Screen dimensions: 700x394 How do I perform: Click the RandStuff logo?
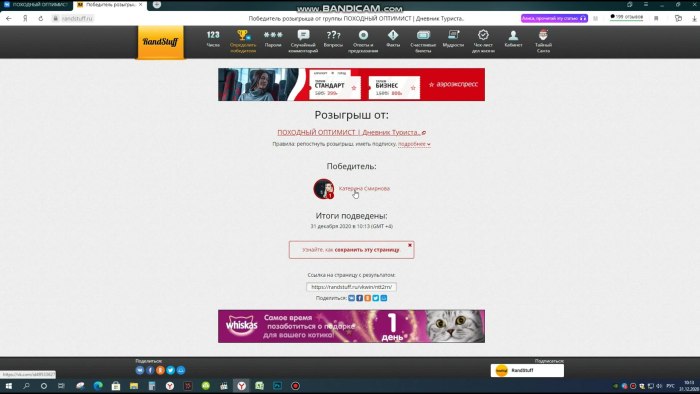[160, 42]
